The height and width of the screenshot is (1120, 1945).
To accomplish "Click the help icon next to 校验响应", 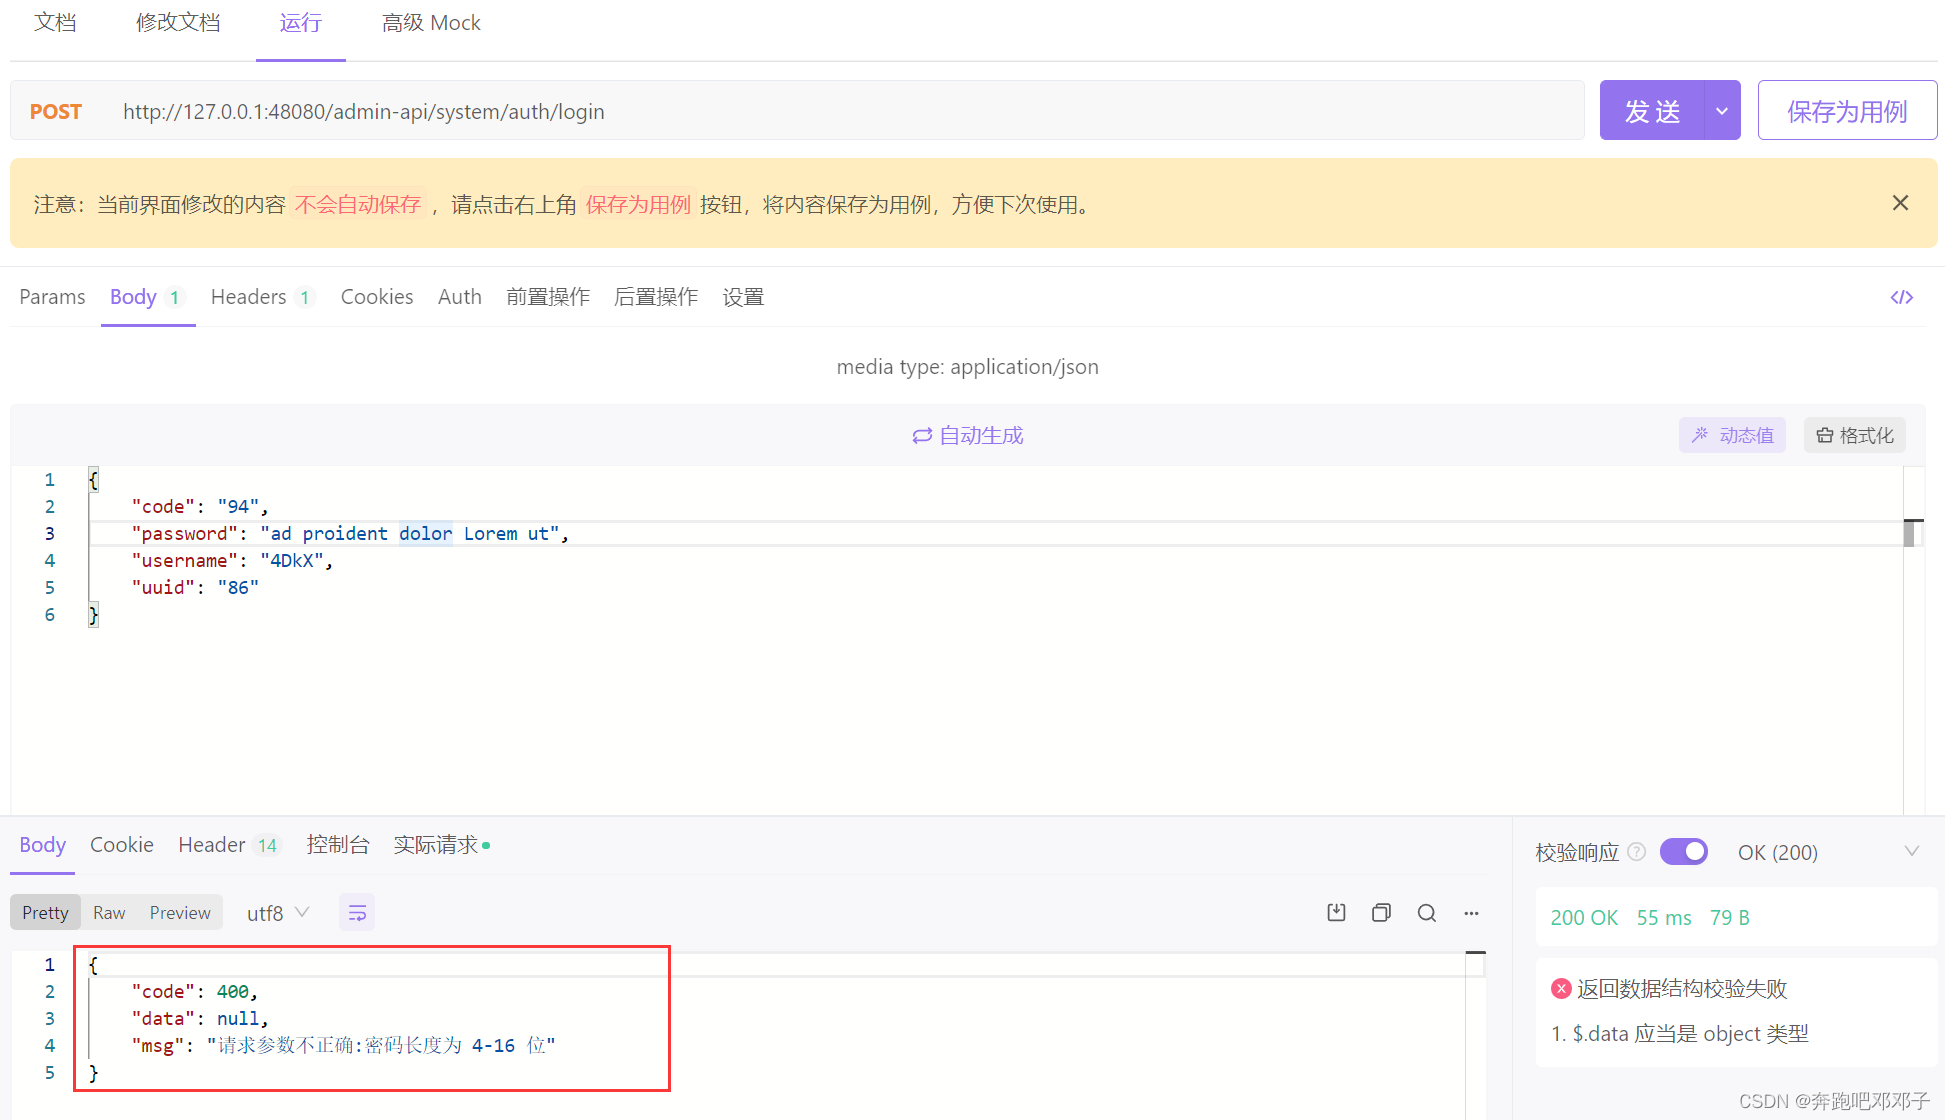I will tap(1637, 852).
